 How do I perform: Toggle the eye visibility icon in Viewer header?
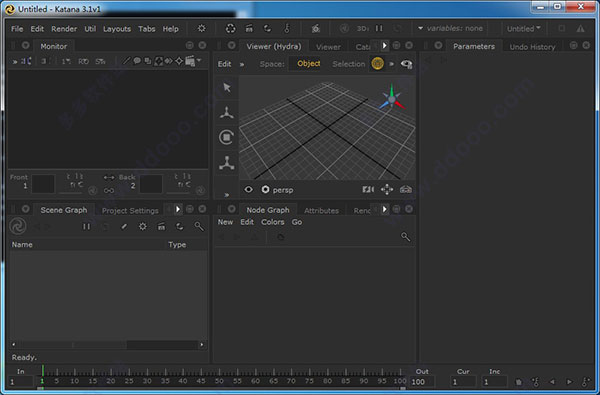click(406, 64)
